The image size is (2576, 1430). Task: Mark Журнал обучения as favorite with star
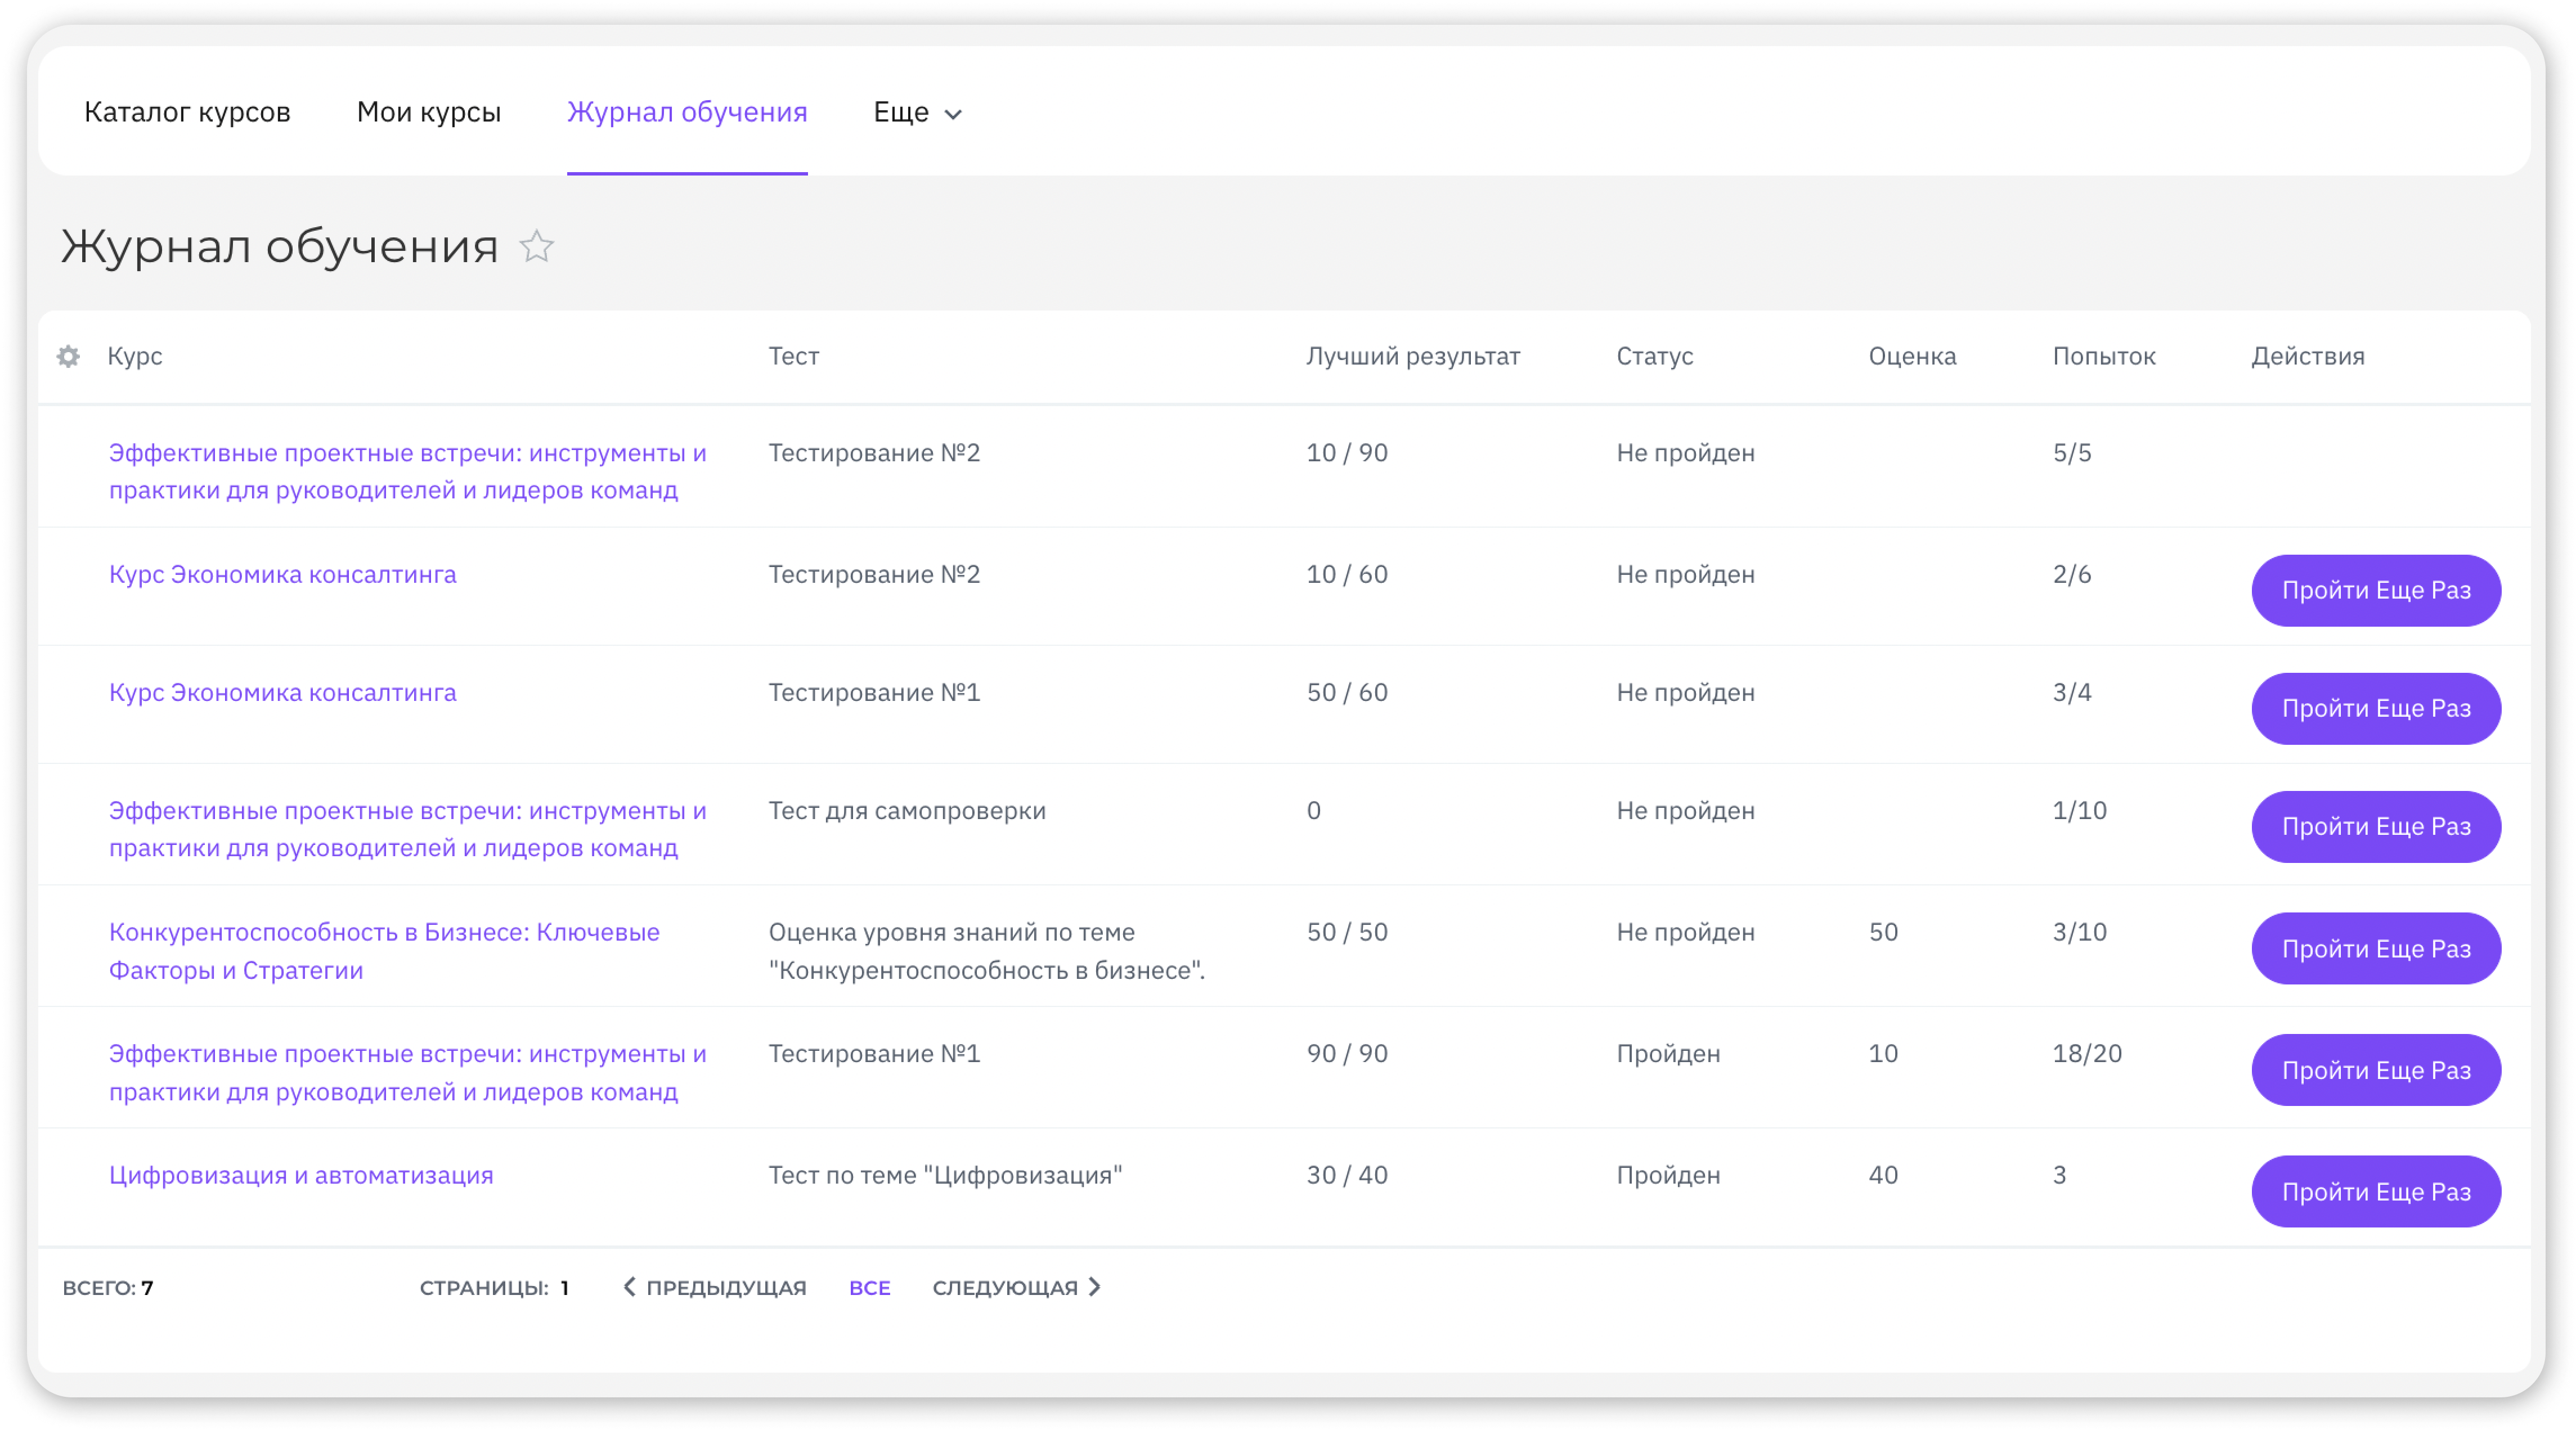coord(537,246)
